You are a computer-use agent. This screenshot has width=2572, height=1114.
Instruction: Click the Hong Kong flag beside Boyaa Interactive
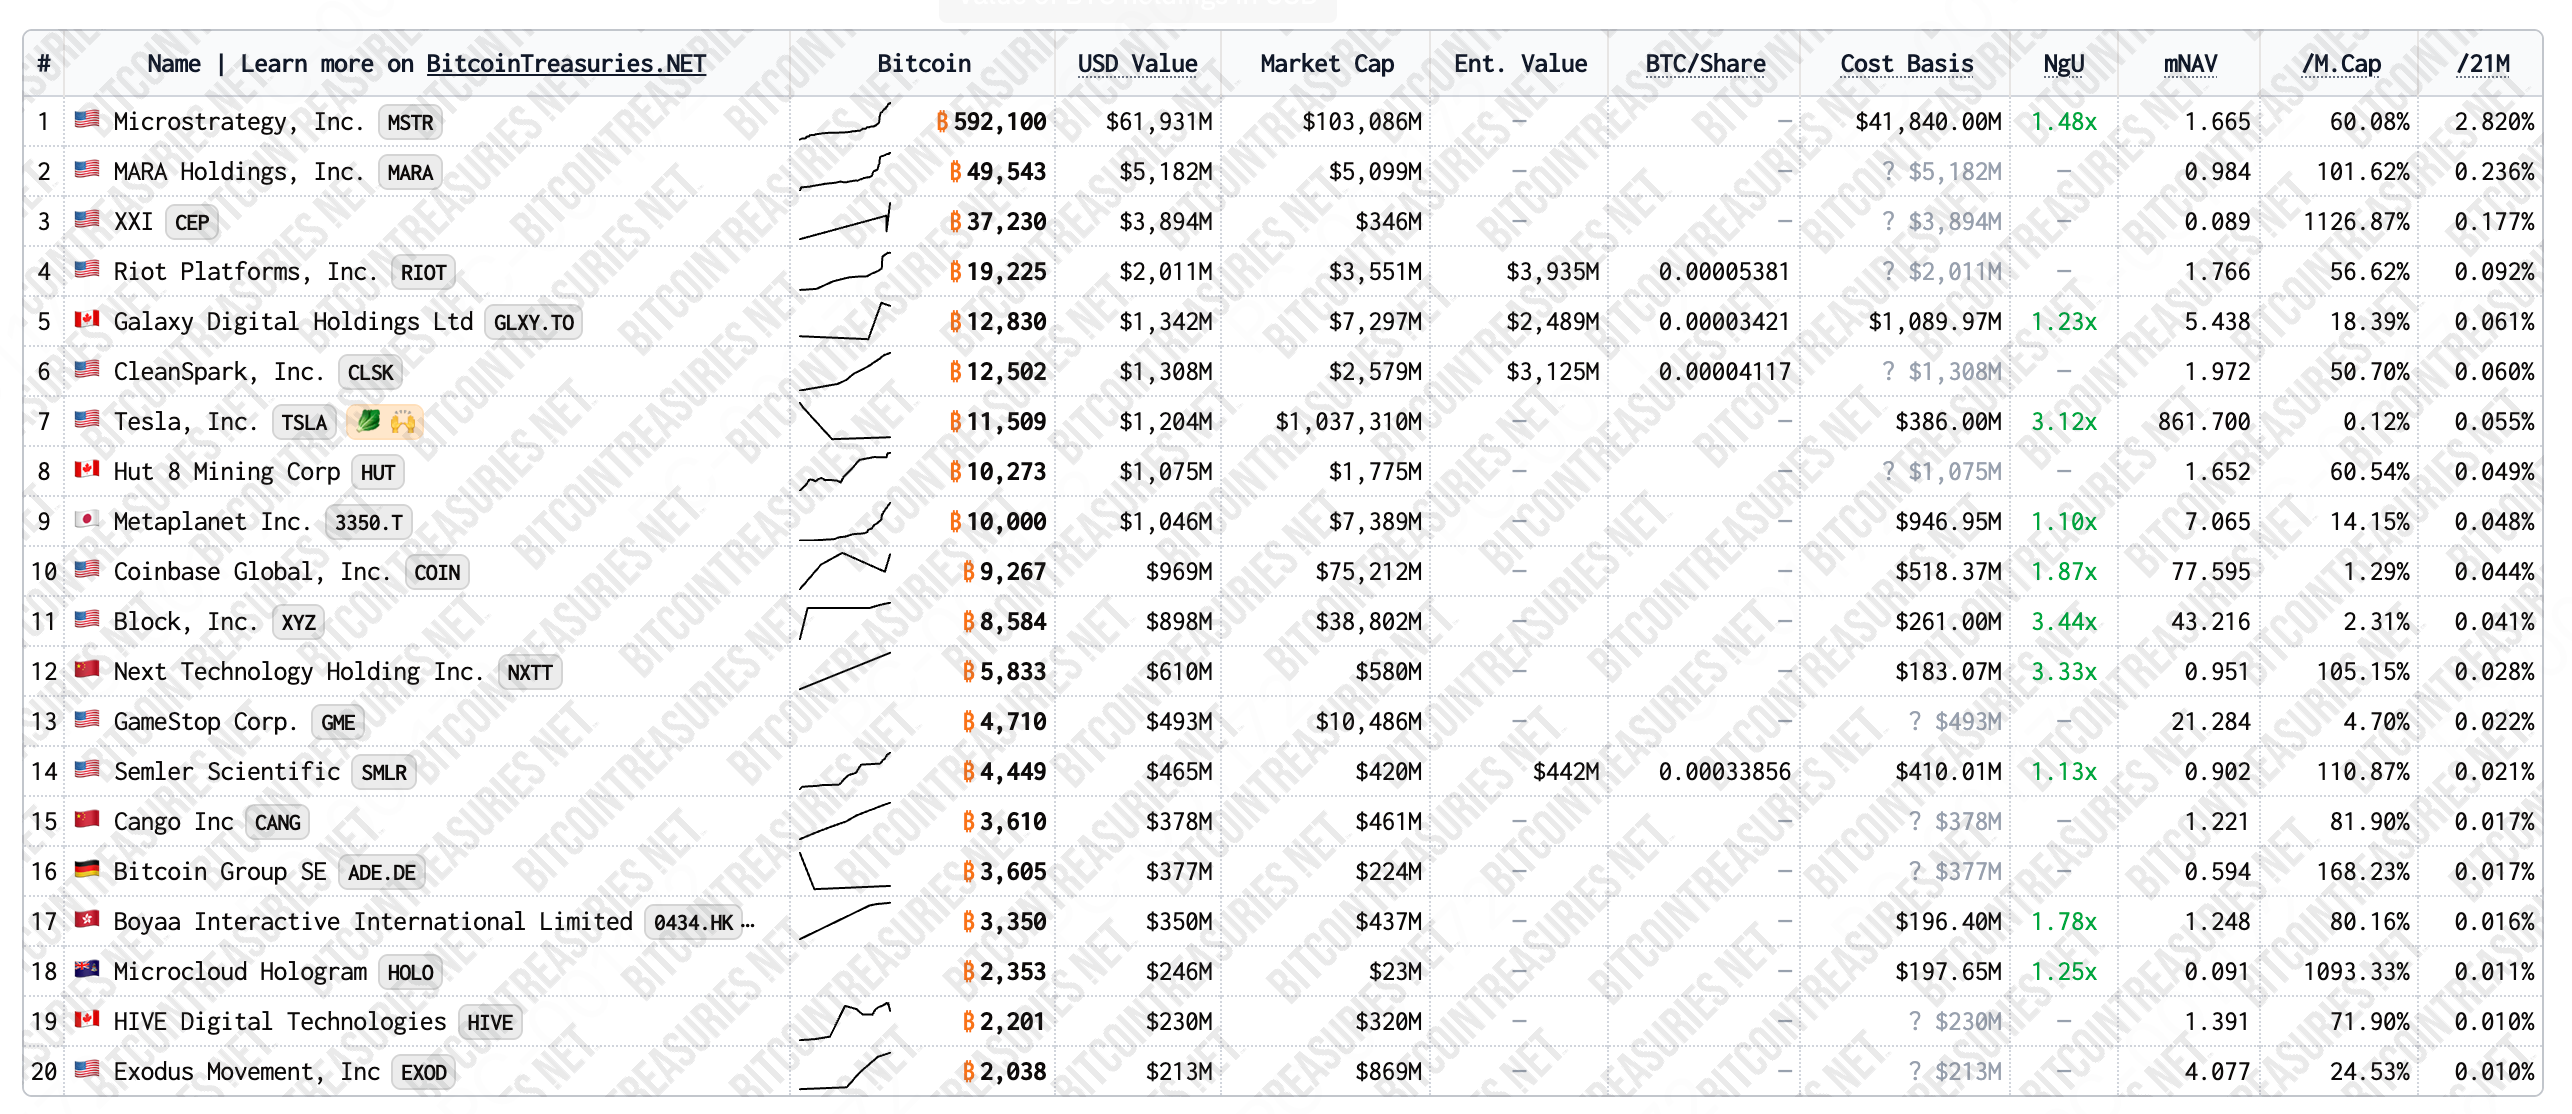[87, 920]
